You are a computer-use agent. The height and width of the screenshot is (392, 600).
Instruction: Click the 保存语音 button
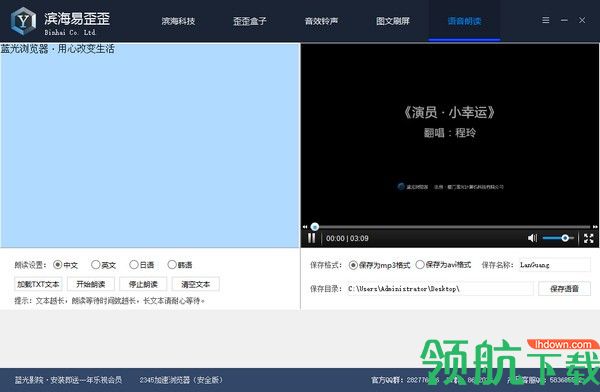564,289
